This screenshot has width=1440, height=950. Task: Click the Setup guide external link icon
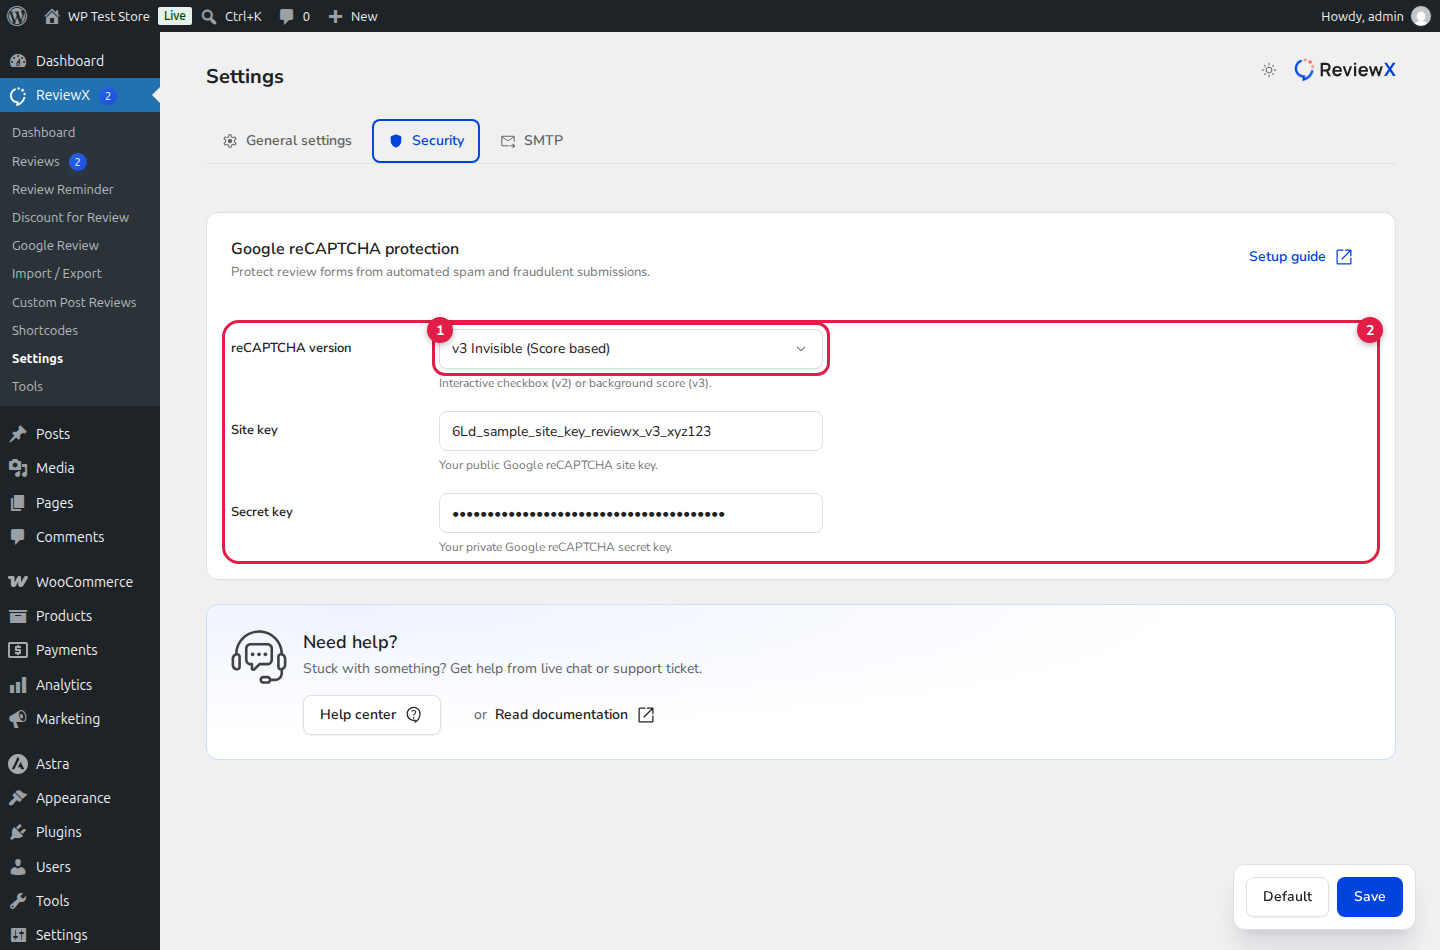[1344, 257]
